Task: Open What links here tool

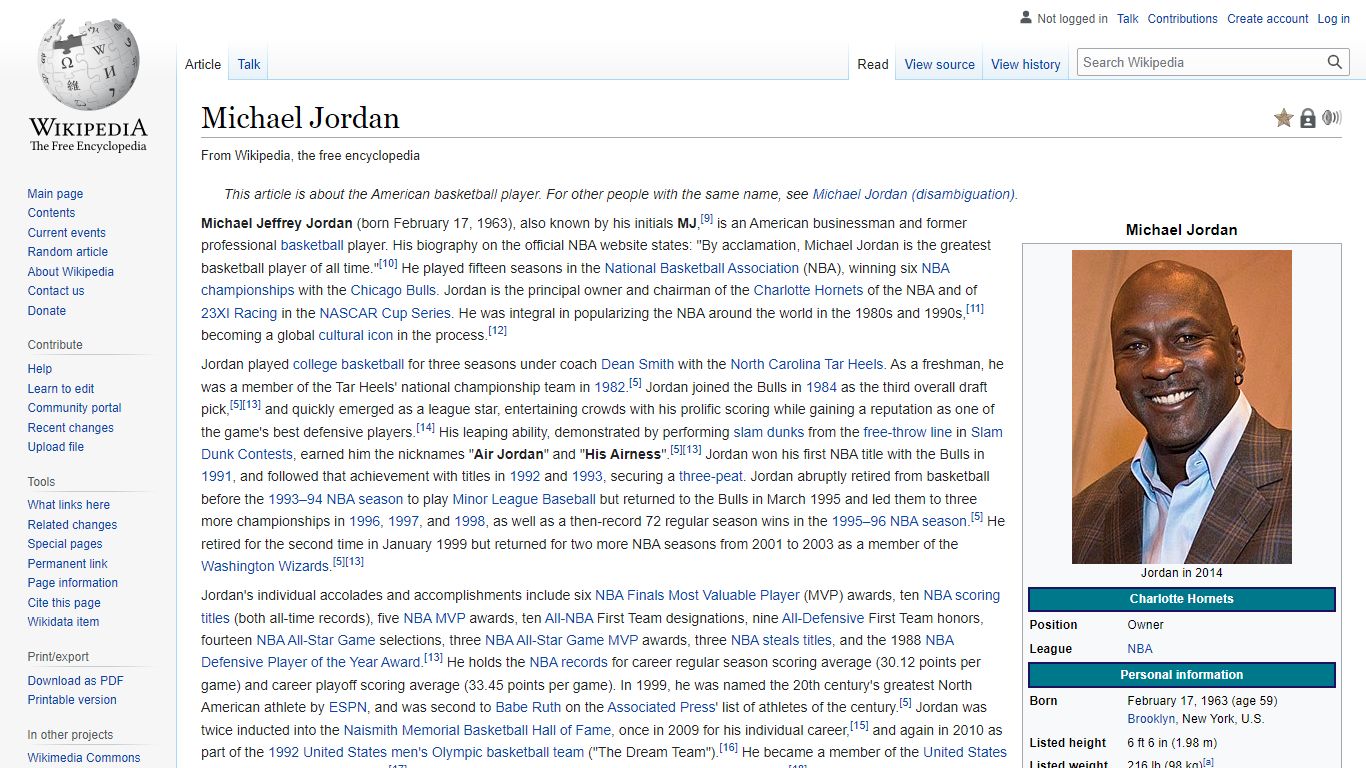Action: click(x=68, y=505)
